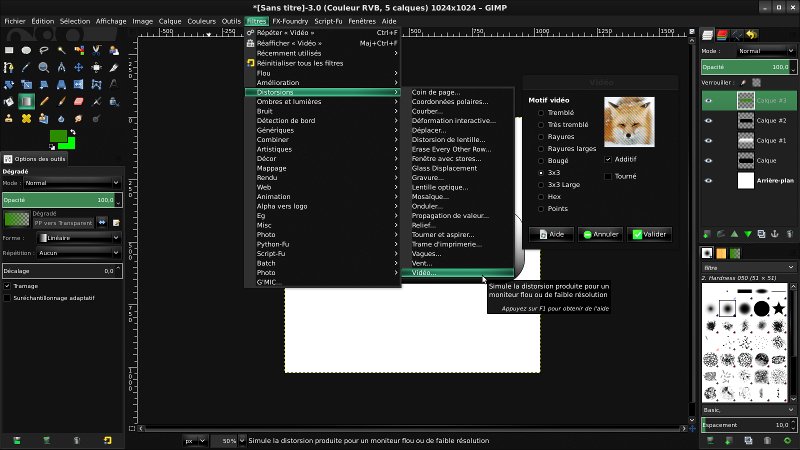Open the layer Mode dropdown
The height and width of the screenshot is (450, 800).
(x=765, y=51)
